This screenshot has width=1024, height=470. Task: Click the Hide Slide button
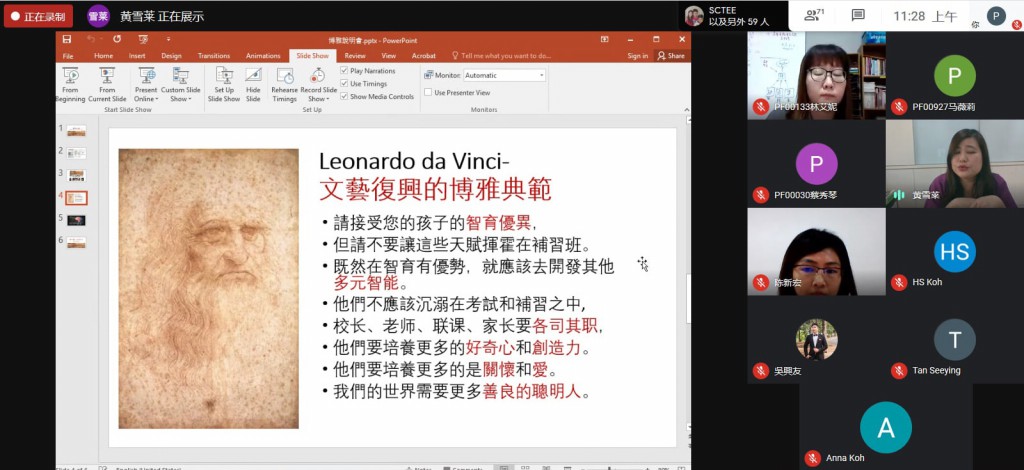[x=253, y=84]
